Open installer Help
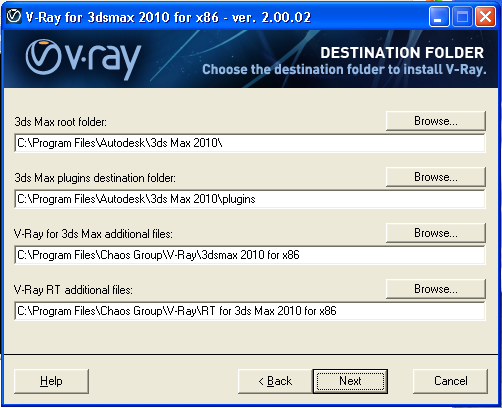502x408 pixels. [x=51, y=381]
